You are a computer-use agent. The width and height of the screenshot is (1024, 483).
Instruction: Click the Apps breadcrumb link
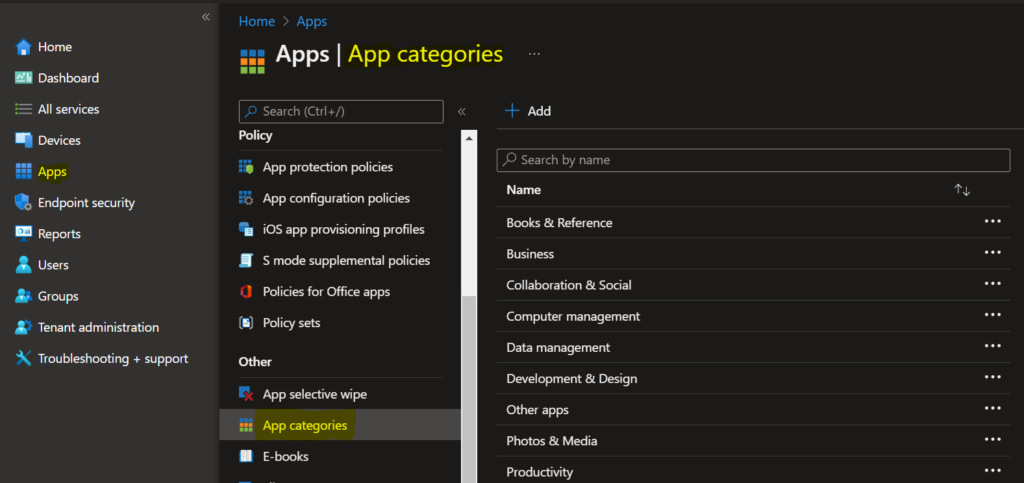coord(312,22)
